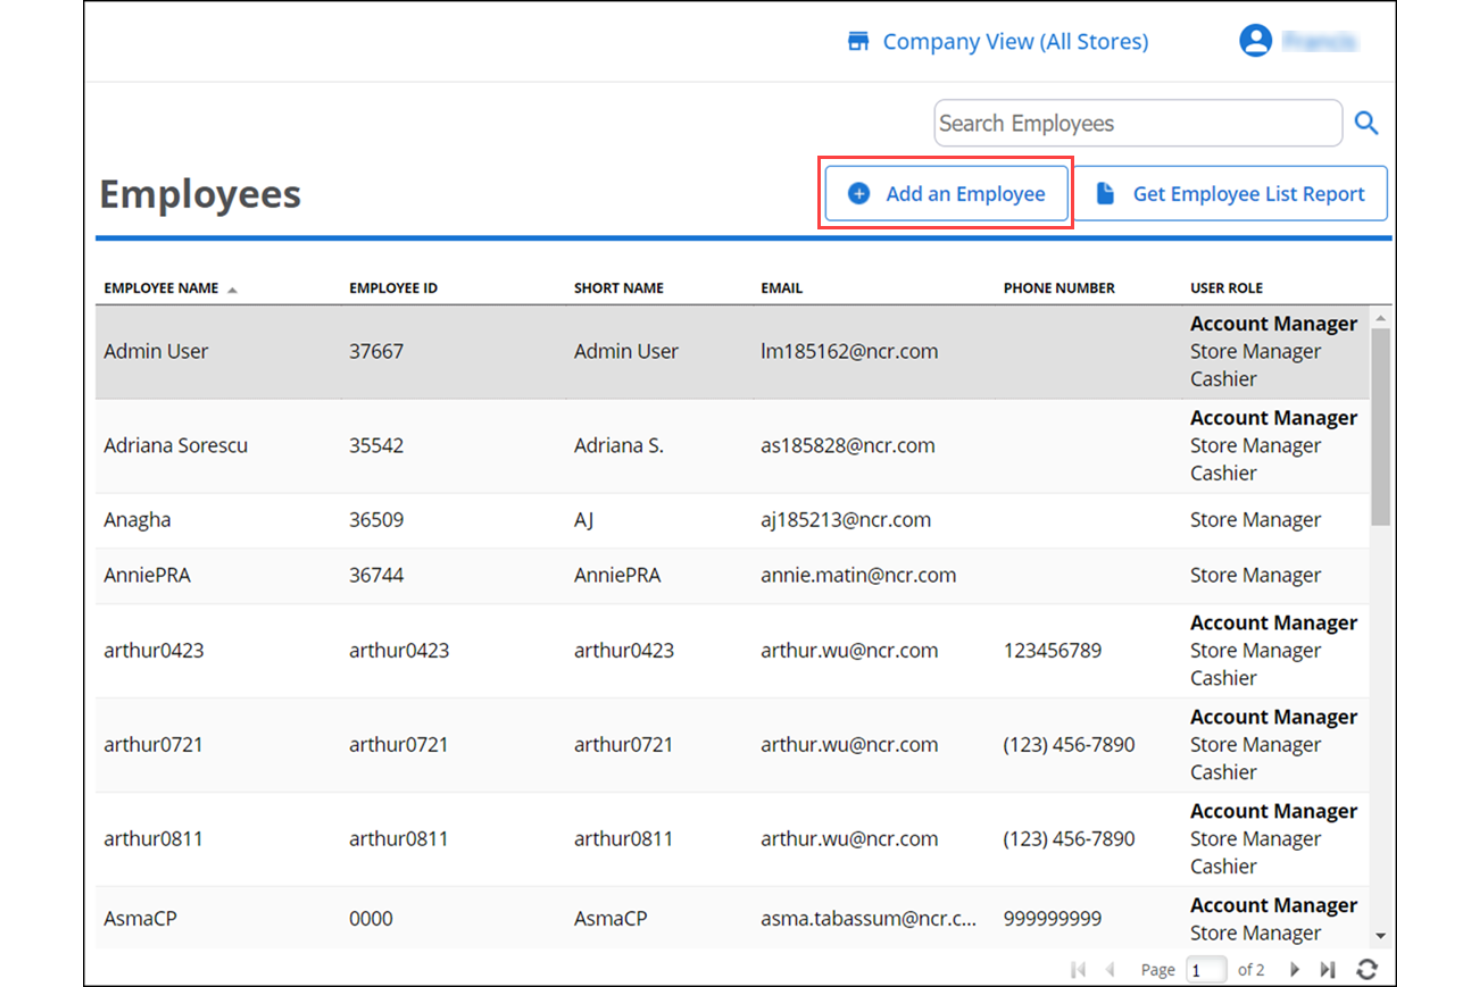Sort the table by User Role column

(1226, 287)
